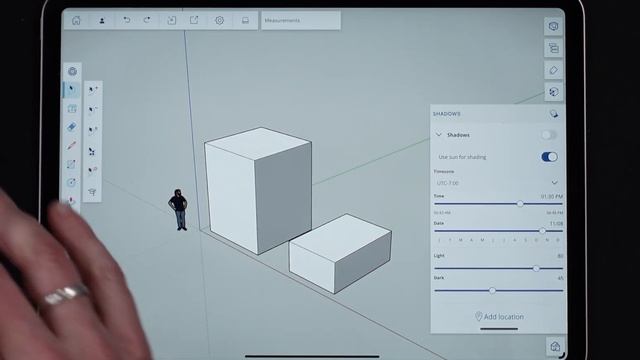Choose the select-connected option in flyout

92,151
